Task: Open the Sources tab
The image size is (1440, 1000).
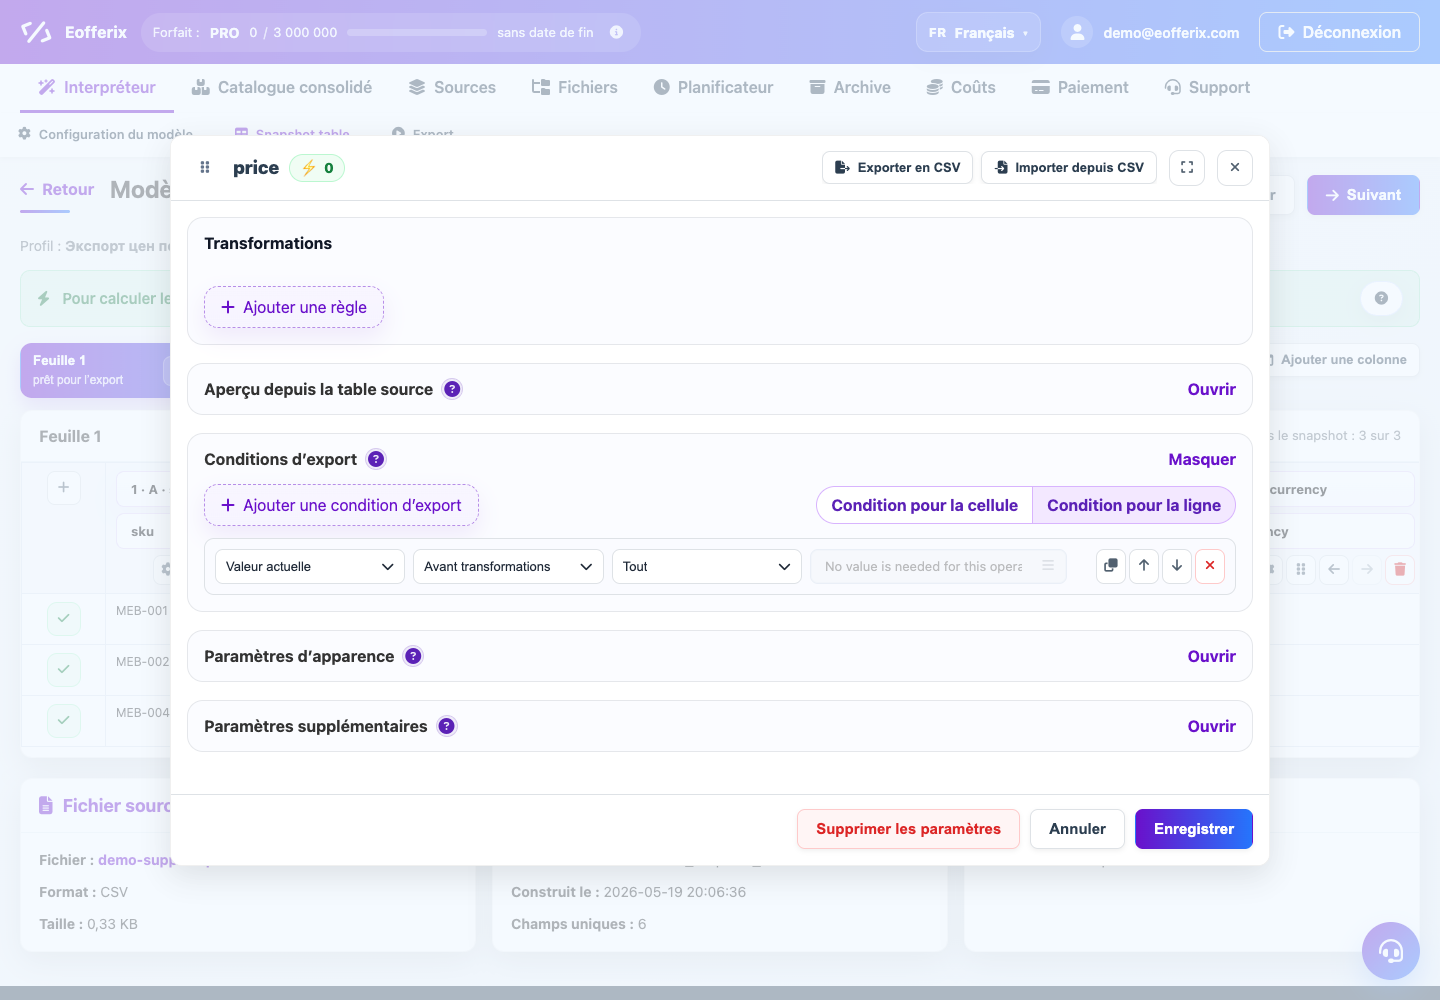Action: coord(452,87)
